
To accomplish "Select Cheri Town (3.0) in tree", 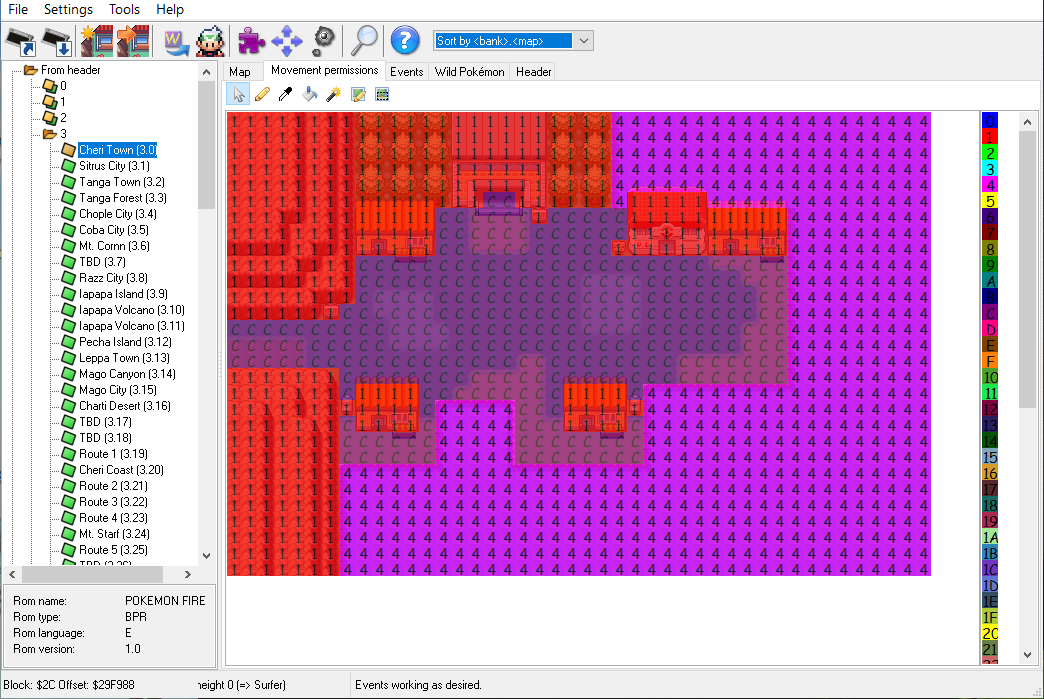I will pos(118,150).
